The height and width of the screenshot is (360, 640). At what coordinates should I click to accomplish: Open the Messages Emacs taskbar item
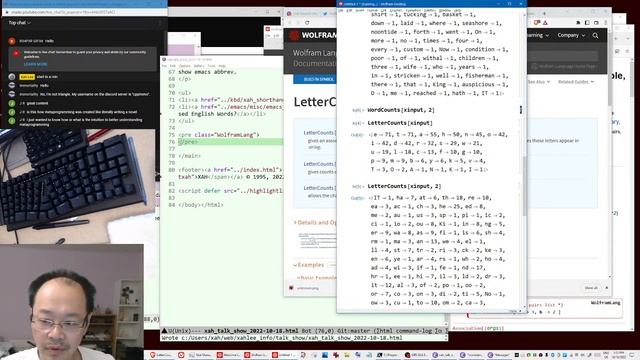pyautogui.click(x=500, y=355)
